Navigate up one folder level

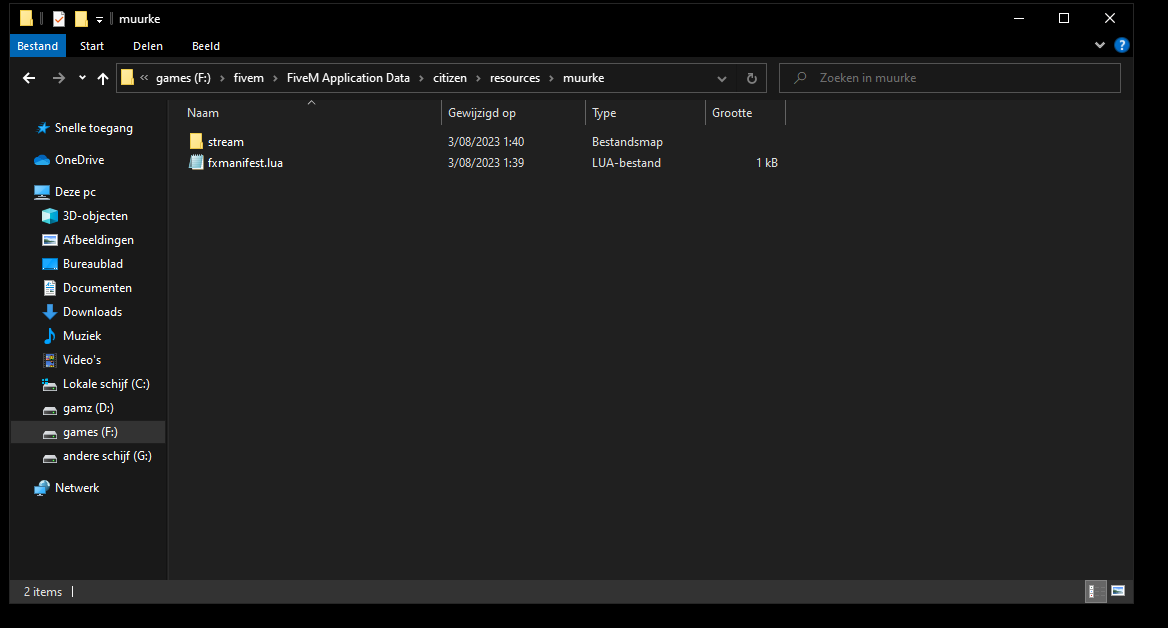(103, 78)
